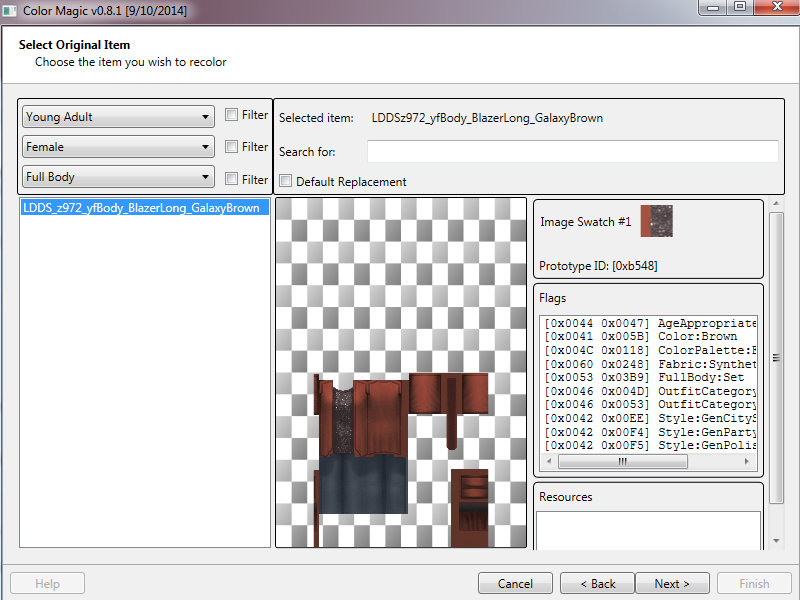This screenshot has height=600, width=800.
Task: Click the up arrow of details panel scrollbar
Action: pos(776,203)
